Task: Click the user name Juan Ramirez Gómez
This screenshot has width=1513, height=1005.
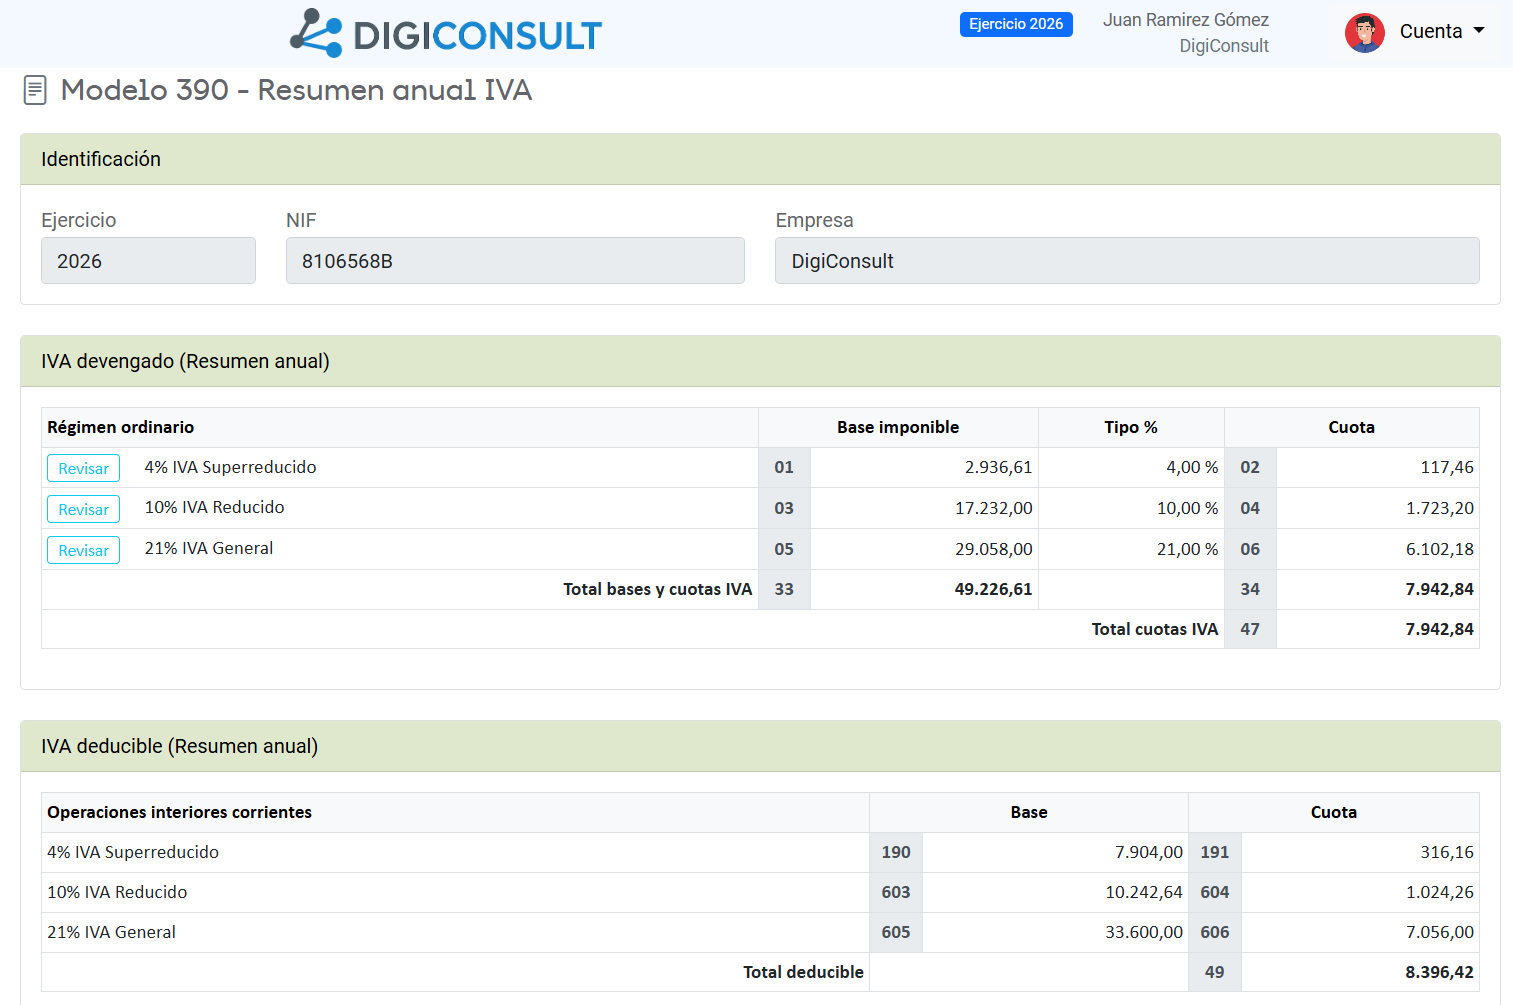Action: click(x=1186, y=20)
